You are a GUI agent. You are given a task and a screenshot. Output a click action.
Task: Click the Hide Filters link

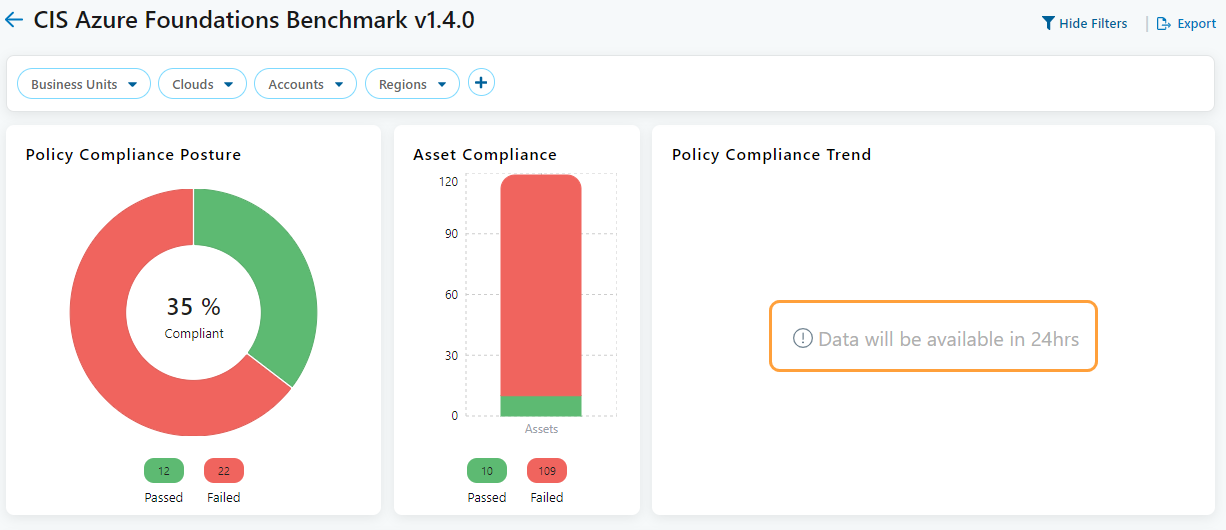click(1093, 23)
